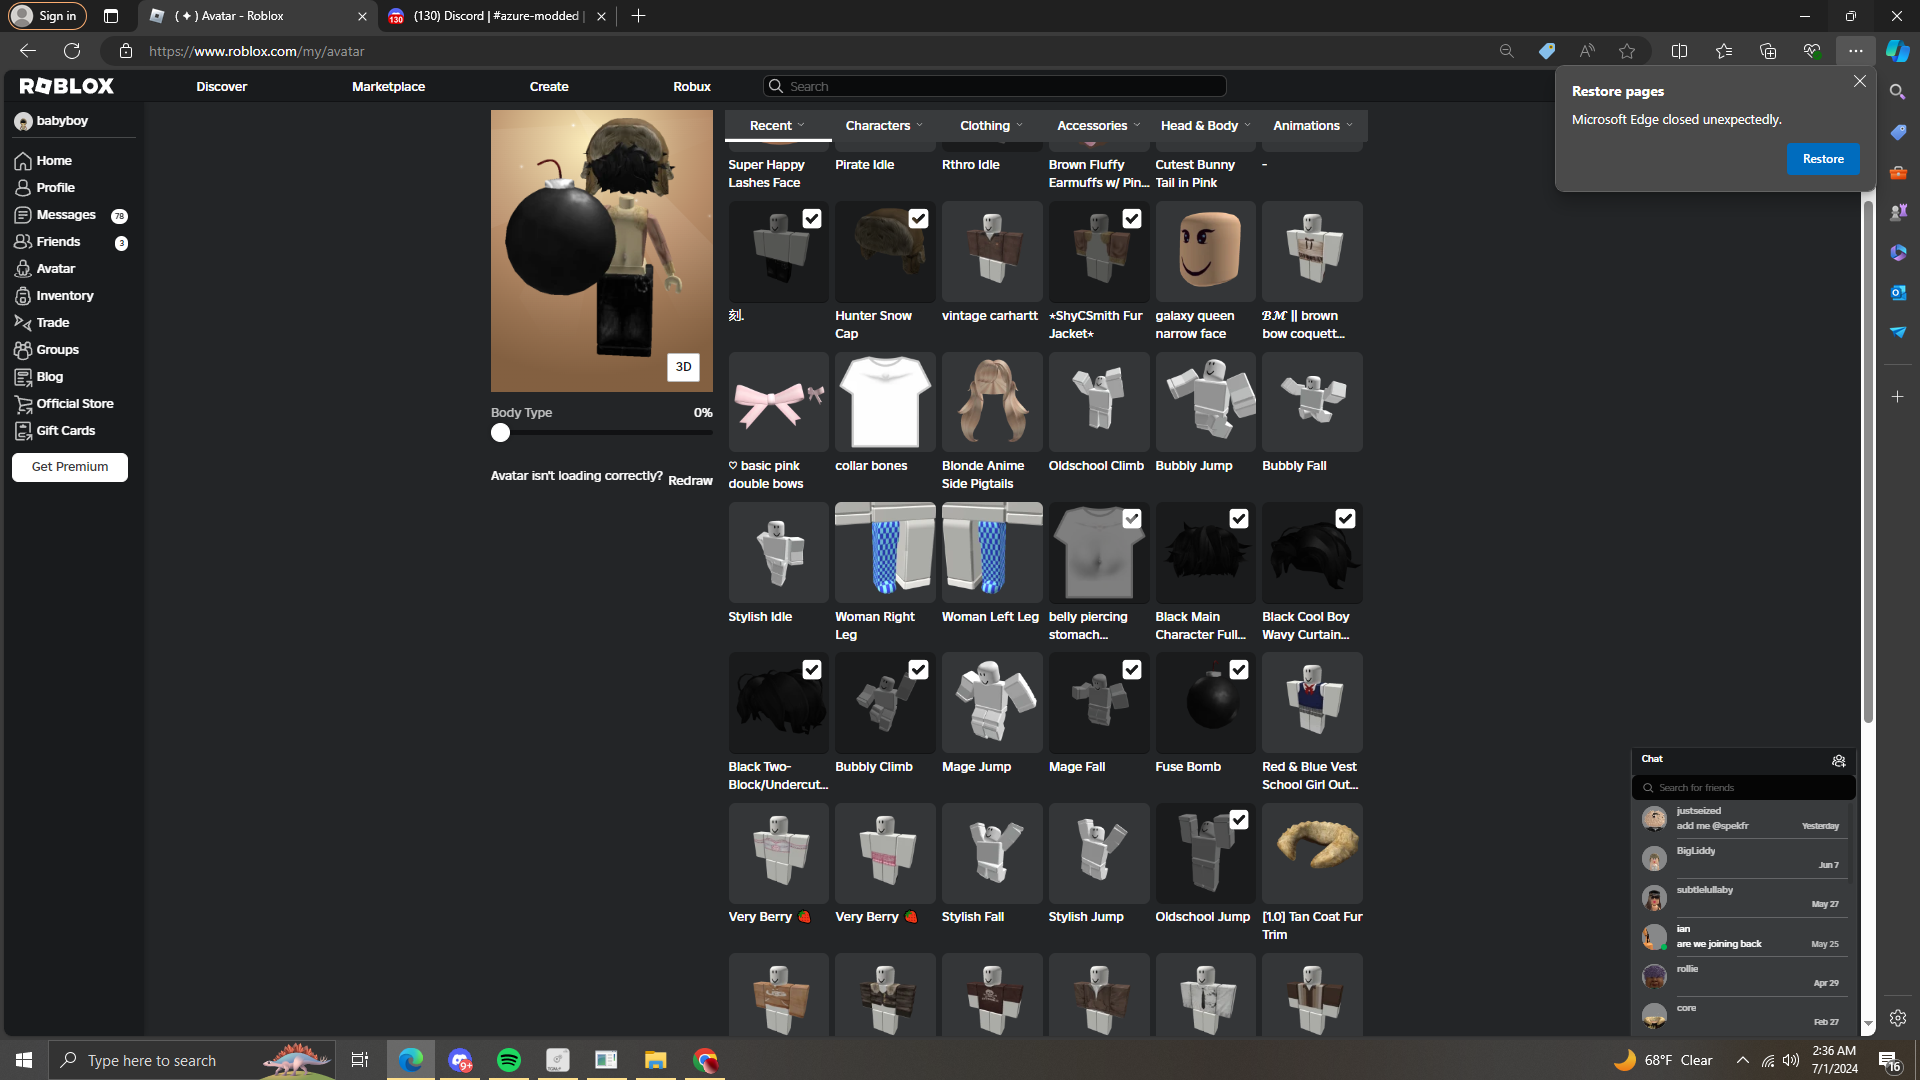Open the Inventory sidebar icon
This screenshot has height=1080, width=1920.
23,296
